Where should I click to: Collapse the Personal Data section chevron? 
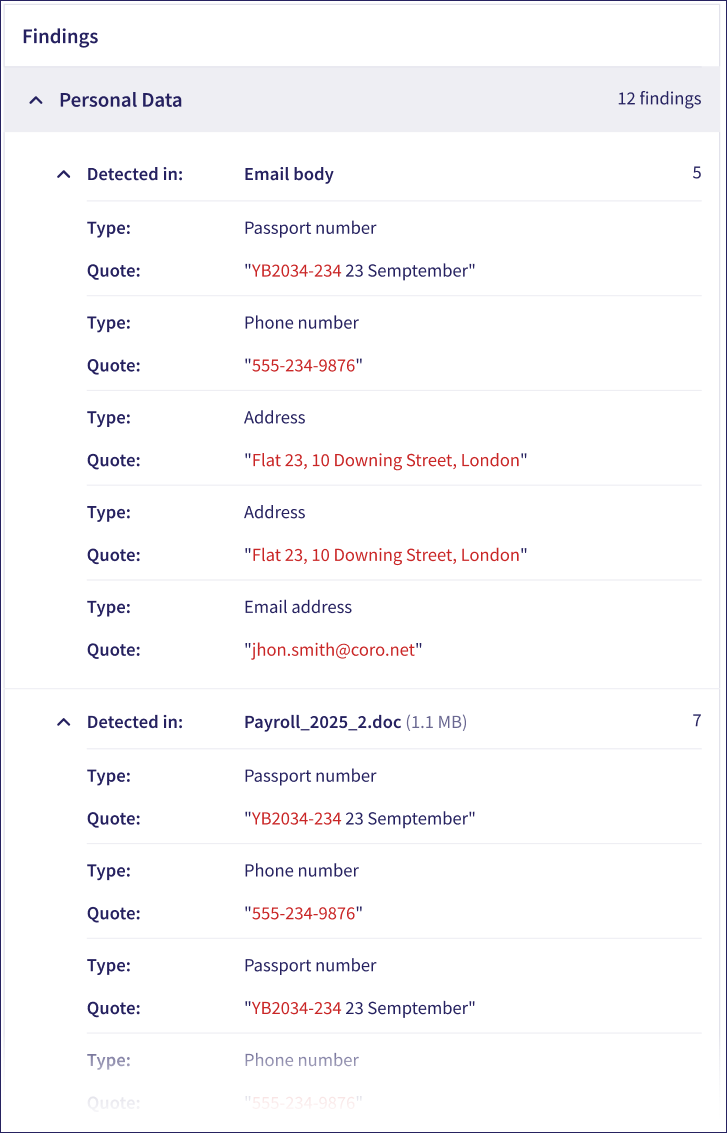(x=36, y=100)
